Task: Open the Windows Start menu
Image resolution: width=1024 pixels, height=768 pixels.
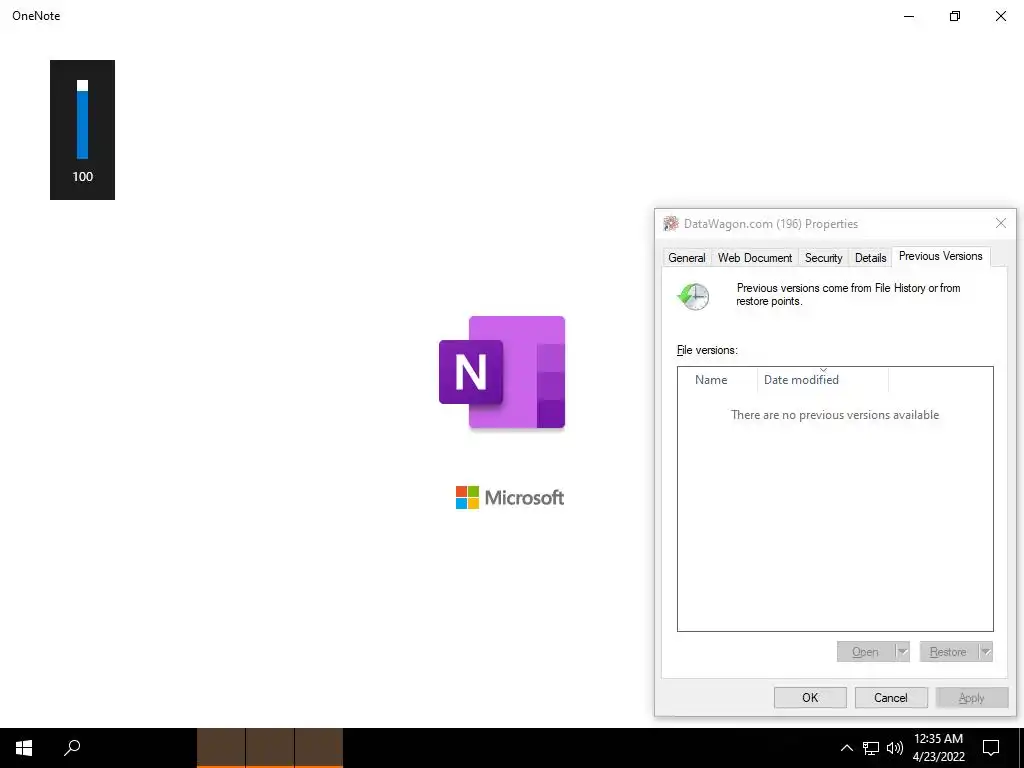Action: click(x=24, y=748)
